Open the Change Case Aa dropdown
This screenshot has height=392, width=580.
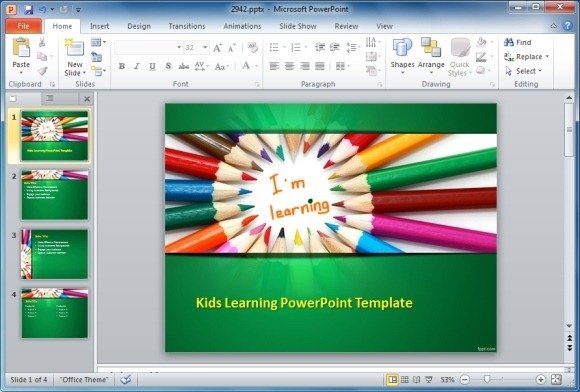(222, 67)
